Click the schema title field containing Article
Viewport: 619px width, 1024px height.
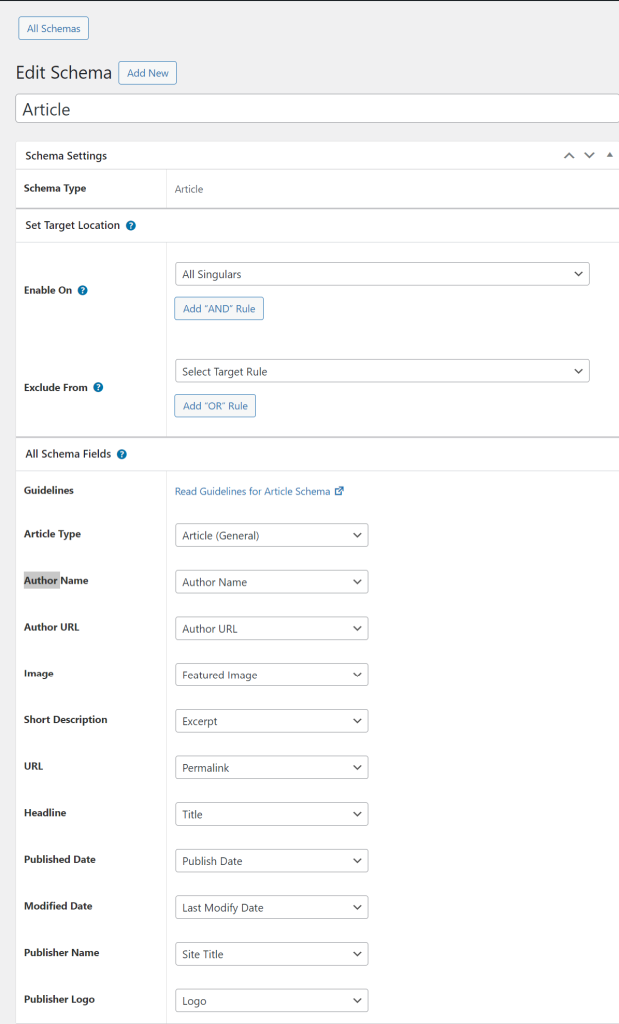coord(316,109)
